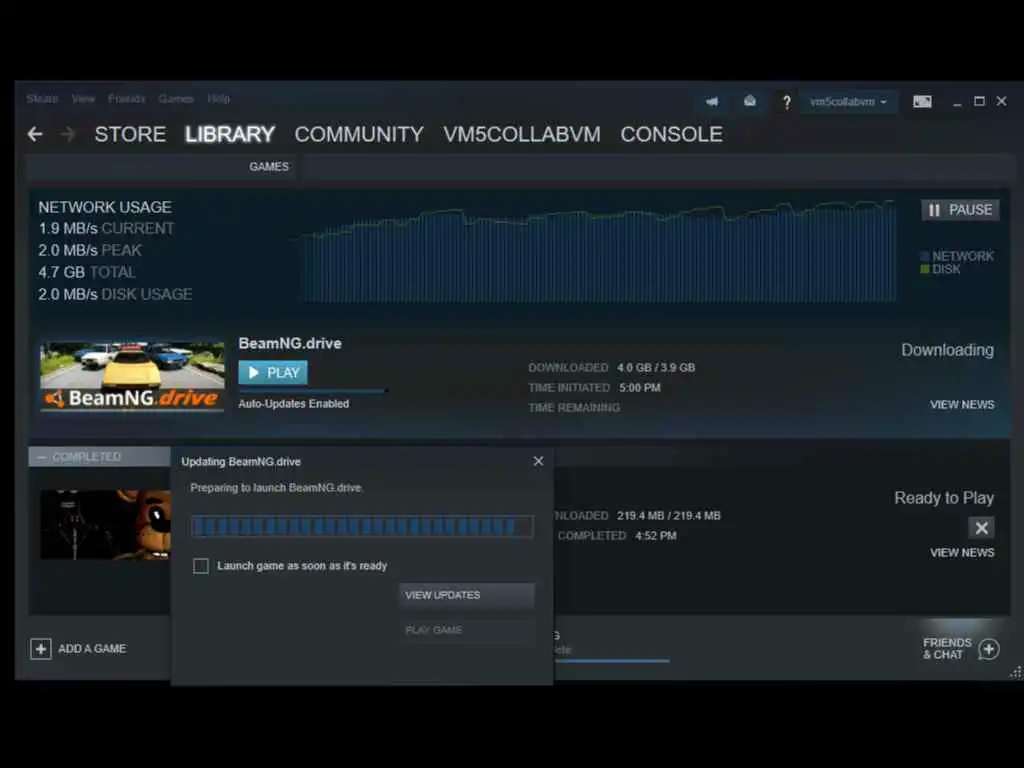The height and width of the screenshot is (768, 1024).
Task: Open the Games menu
Action: (176, 99)
